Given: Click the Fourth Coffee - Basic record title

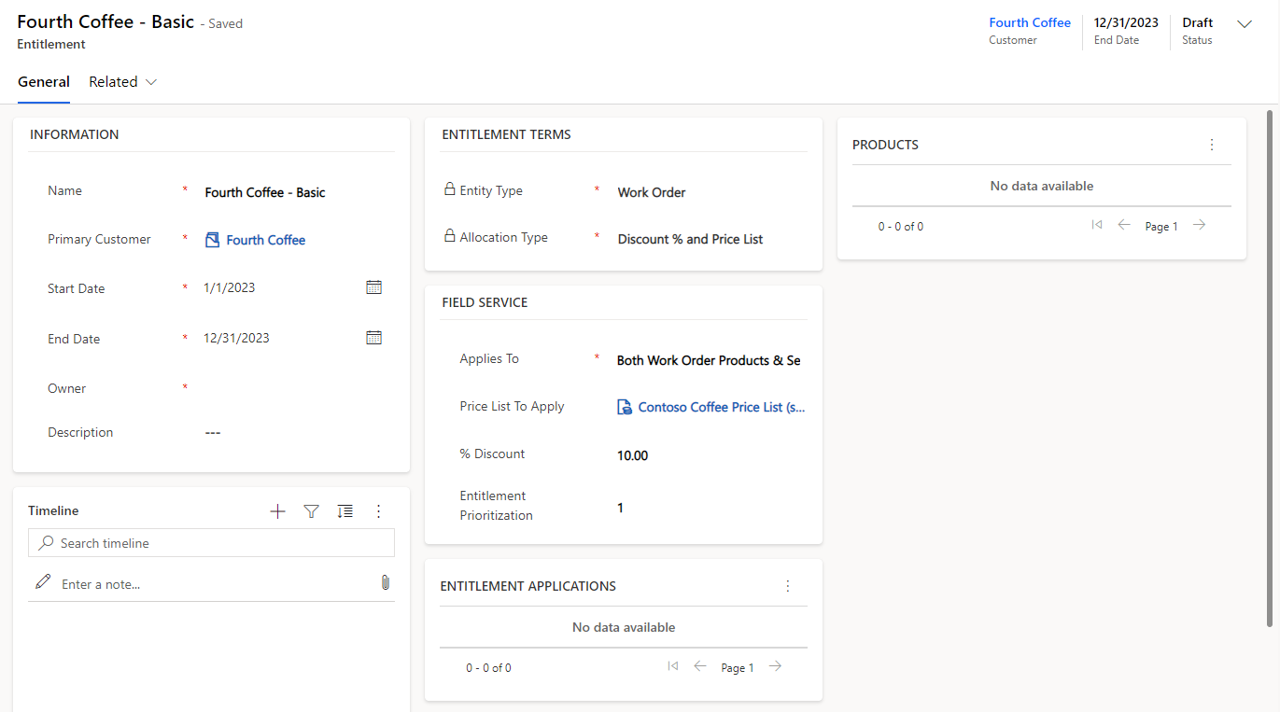Looking at the screenshot, I should [x=106, y=22].
